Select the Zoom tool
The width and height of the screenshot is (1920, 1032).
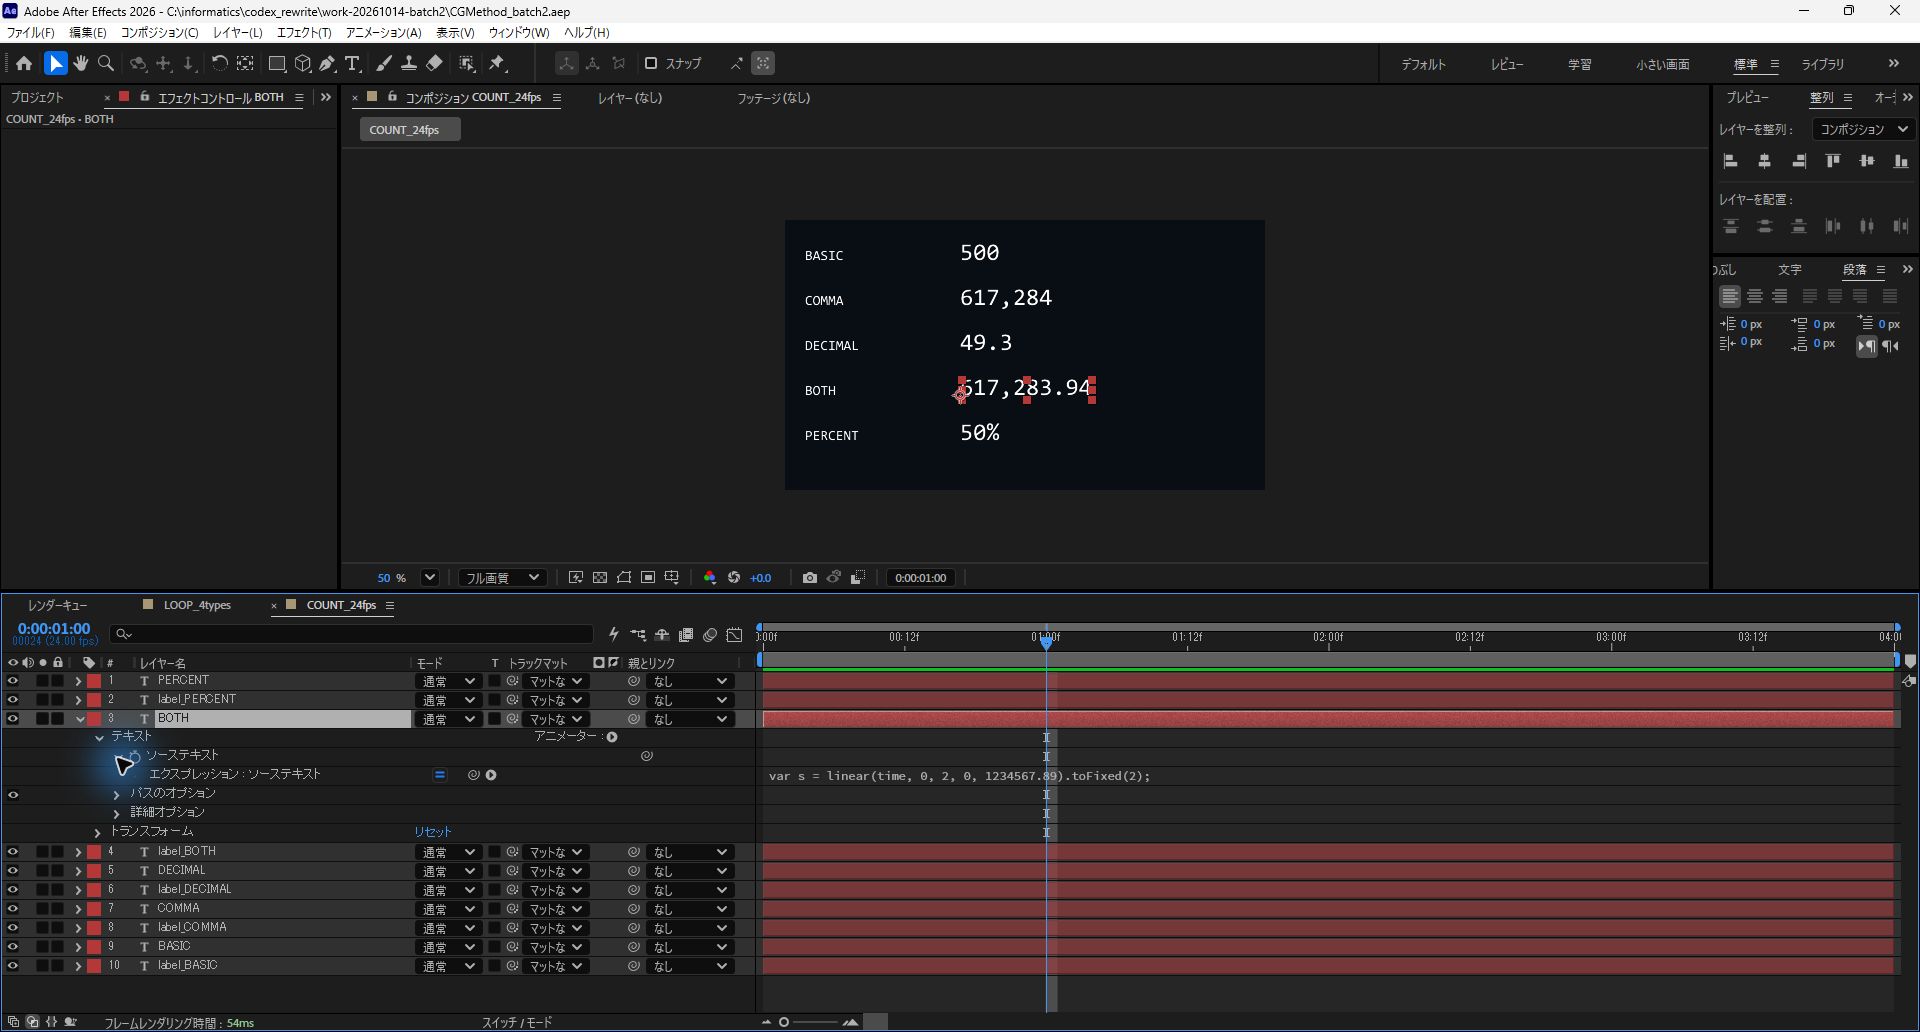tap(106, 63)
